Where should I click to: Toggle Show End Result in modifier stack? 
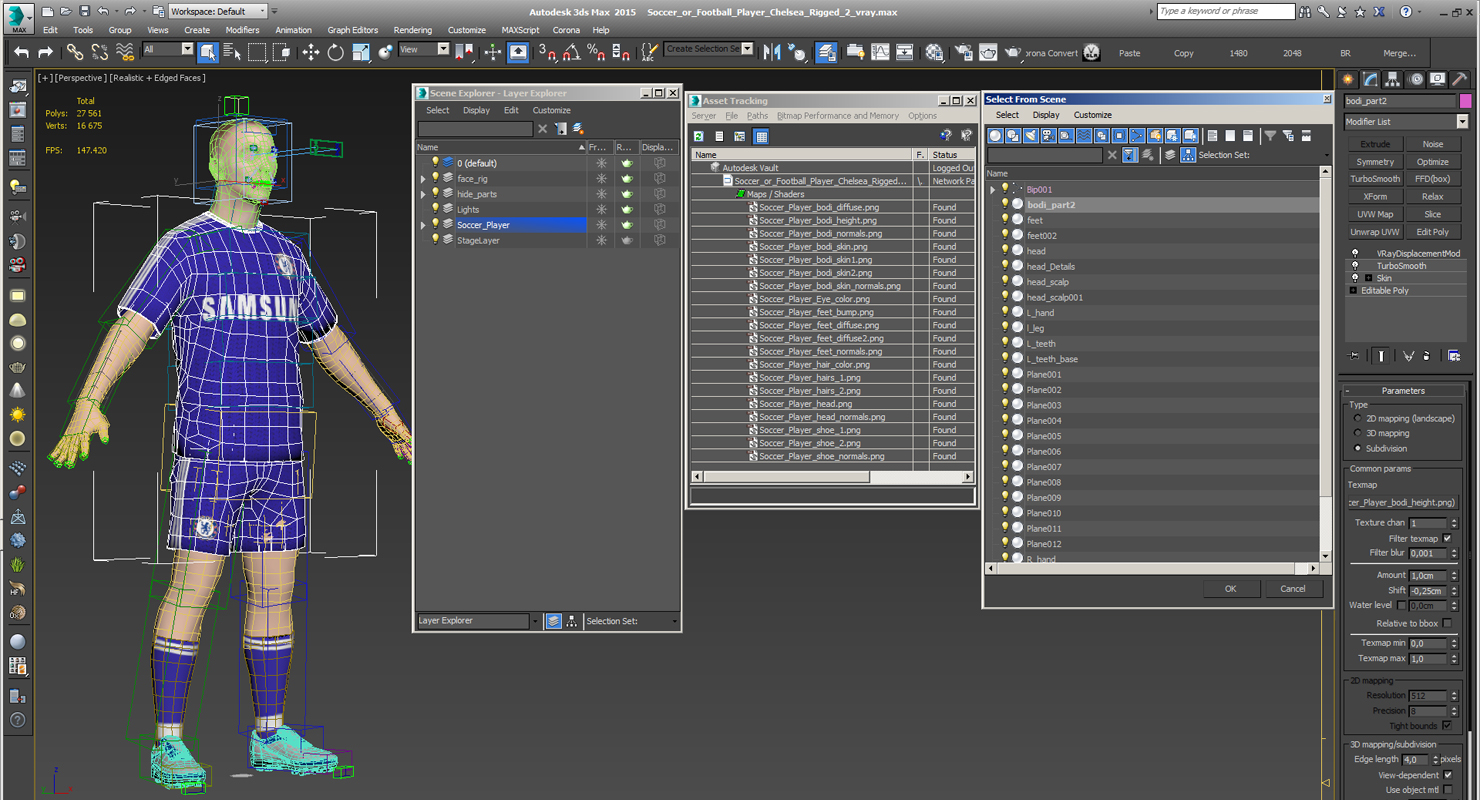click(x=1381, y=355)
